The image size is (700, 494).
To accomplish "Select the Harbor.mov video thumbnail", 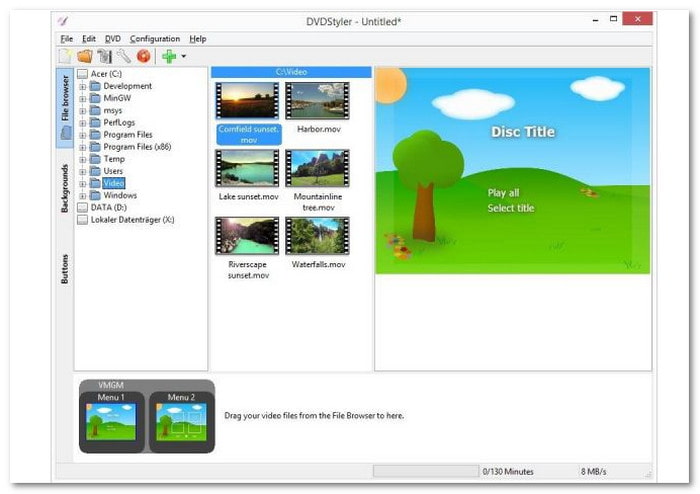I will coord(317,100).
